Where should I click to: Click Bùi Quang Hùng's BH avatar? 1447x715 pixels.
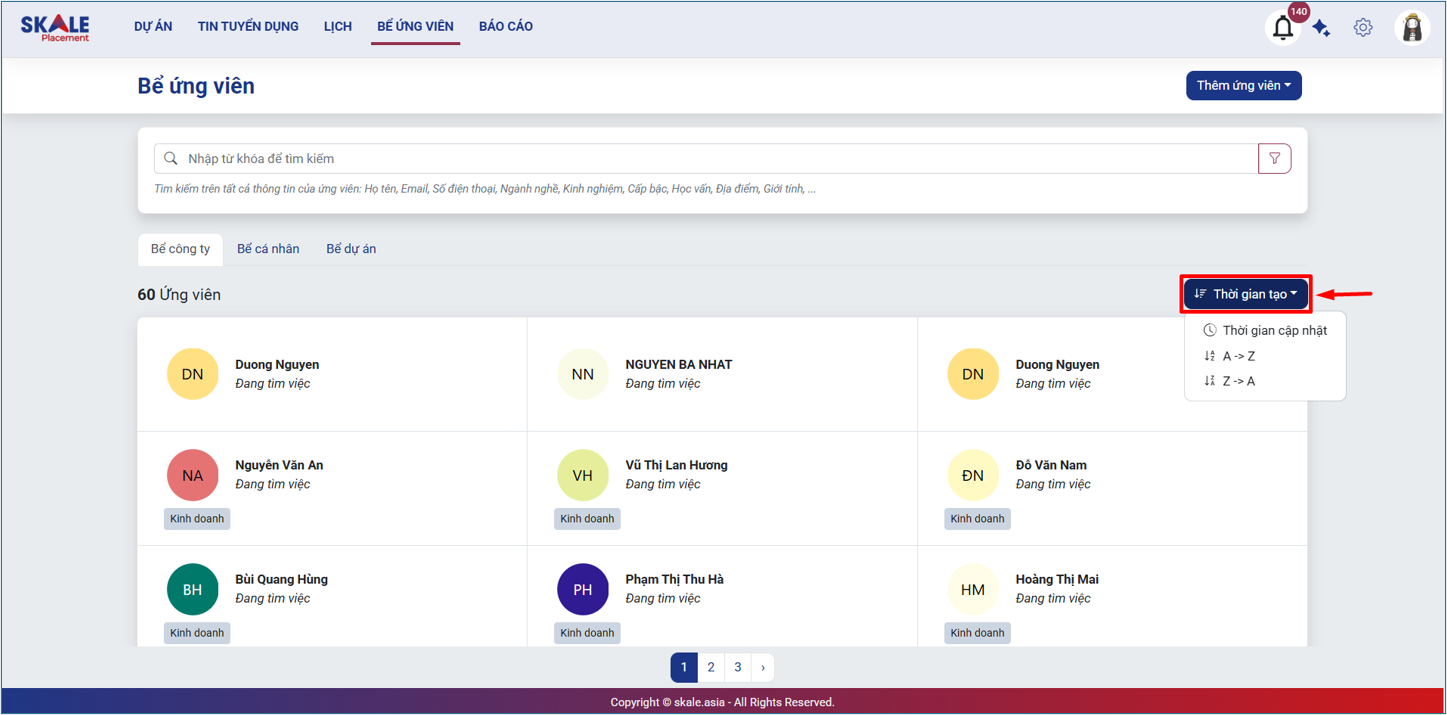[192, 589]
